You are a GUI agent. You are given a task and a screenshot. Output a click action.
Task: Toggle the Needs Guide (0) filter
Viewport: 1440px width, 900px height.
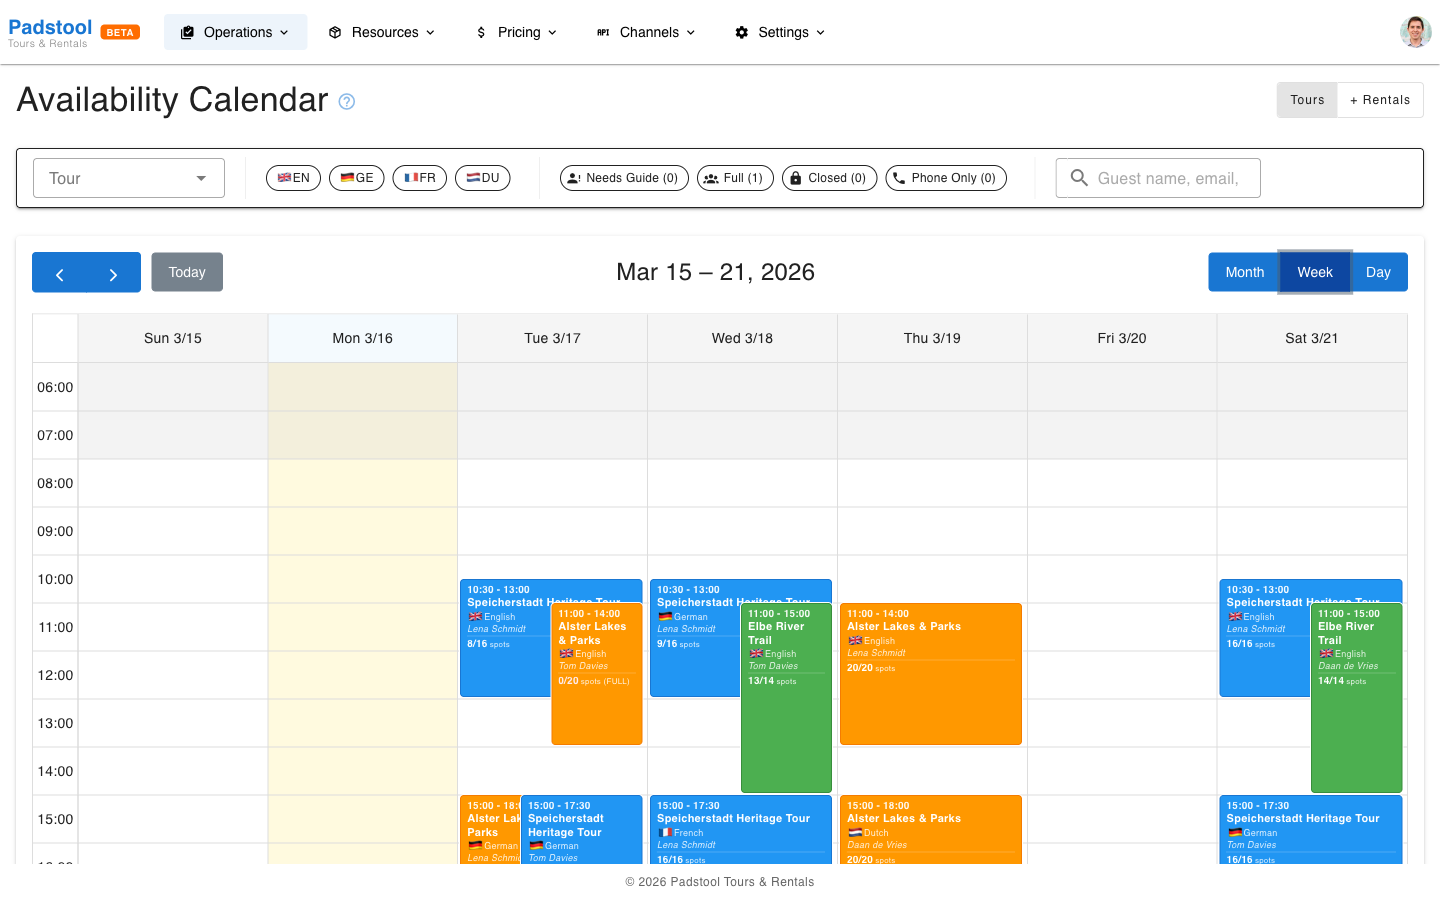(x=624, y=178)
